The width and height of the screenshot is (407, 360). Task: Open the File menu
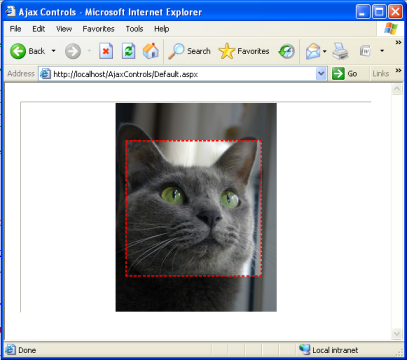[x=15, y=29]
